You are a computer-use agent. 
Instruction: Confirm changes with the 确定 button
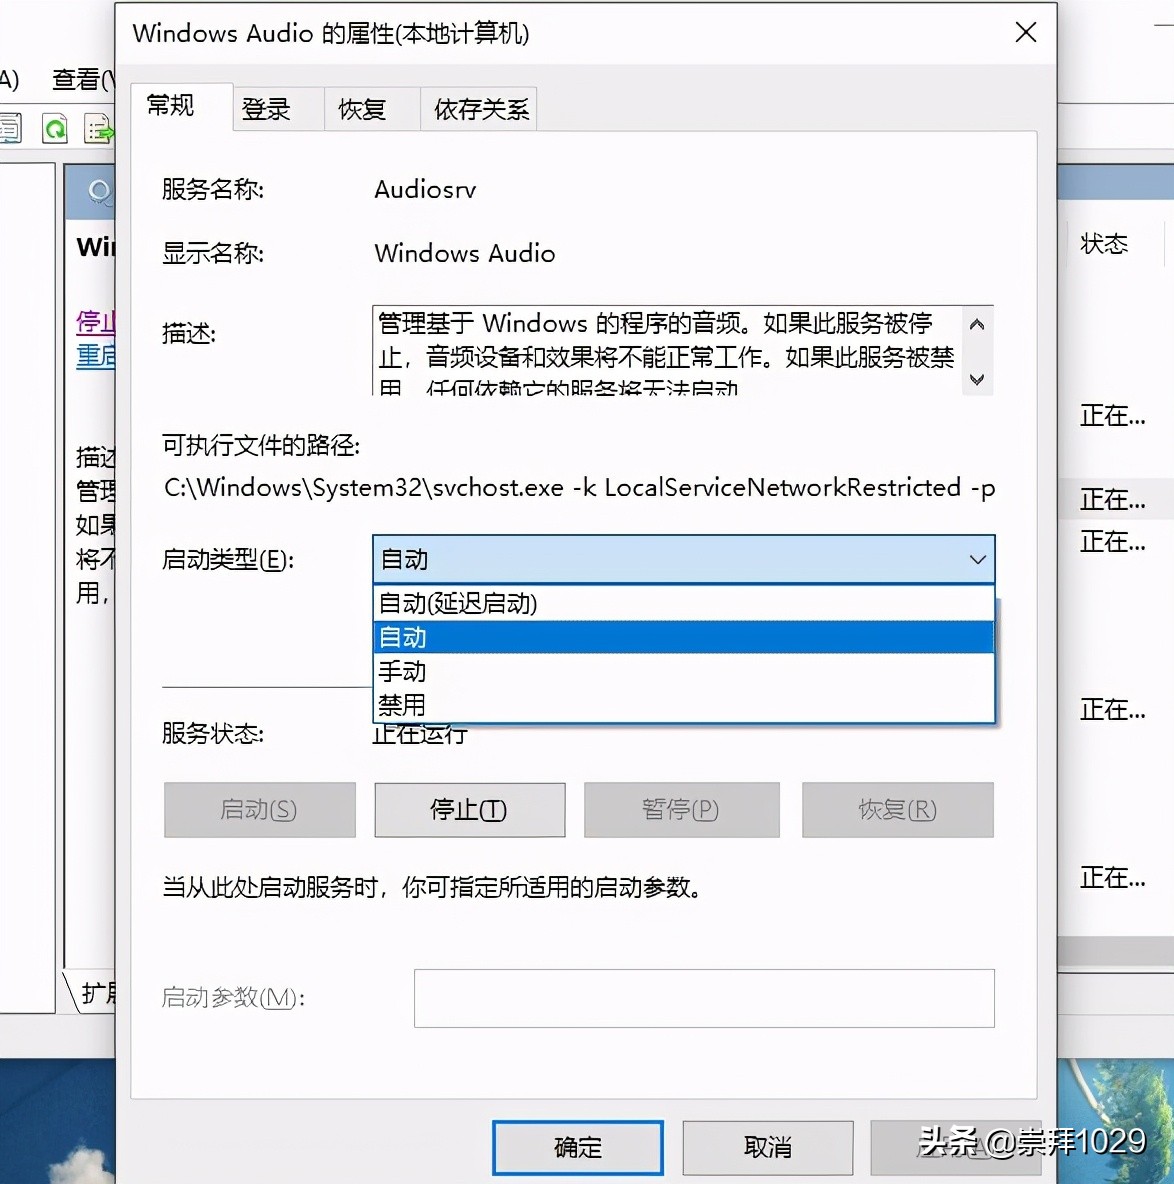point(577,1148)
